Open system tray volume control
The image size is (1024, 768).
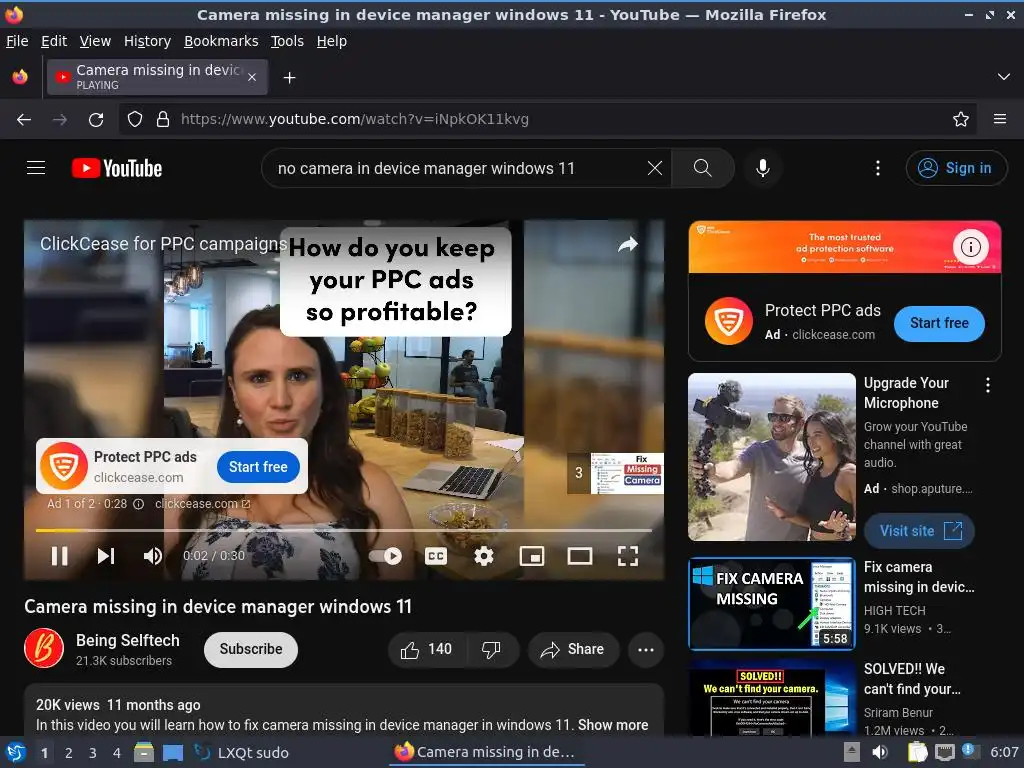click(x=880, y=752)
